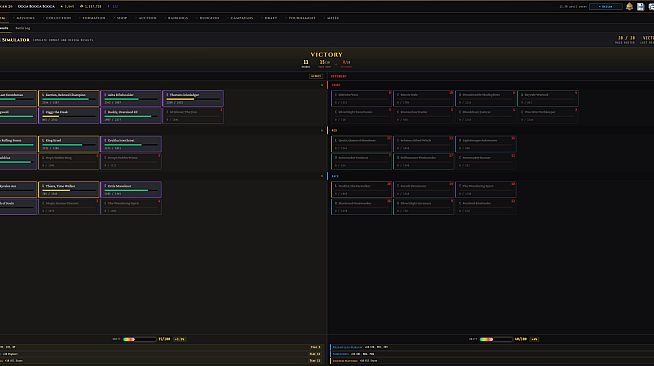Click the red Front header on the enemy side
654x366 pixels.
[336, 85]
